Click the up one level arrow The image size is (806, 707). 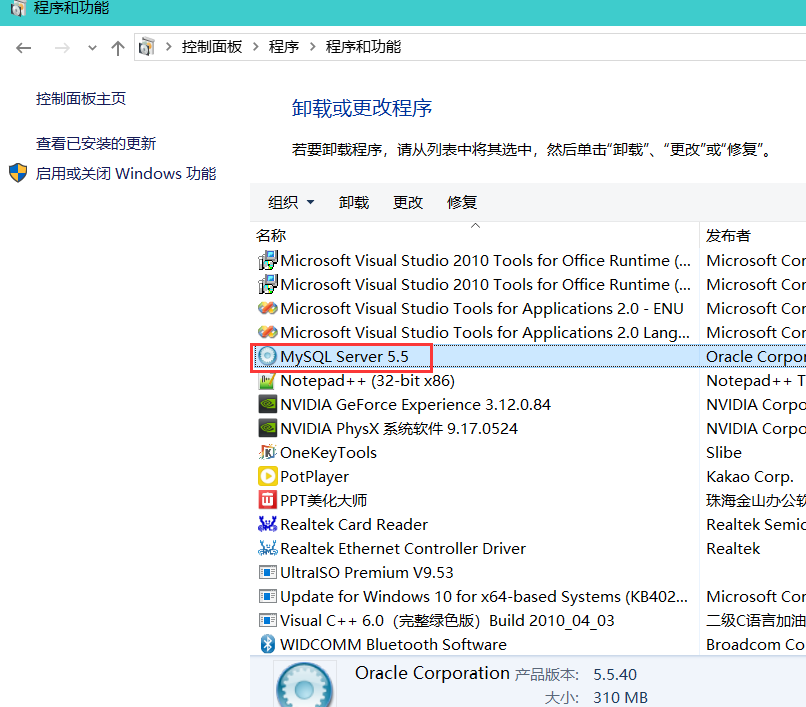118,48
